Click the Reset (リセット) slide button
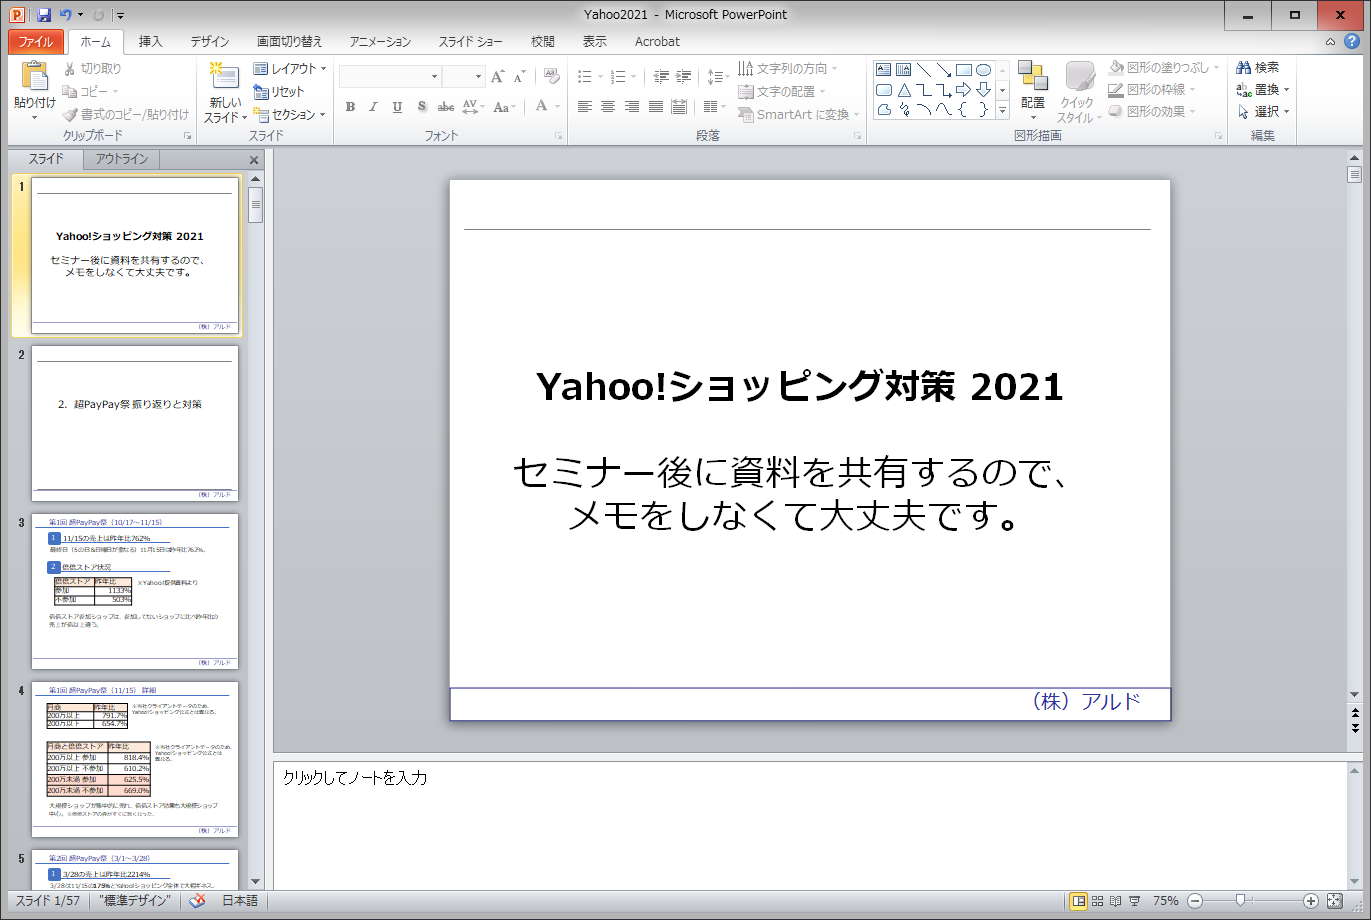 (x=278, y=91)
